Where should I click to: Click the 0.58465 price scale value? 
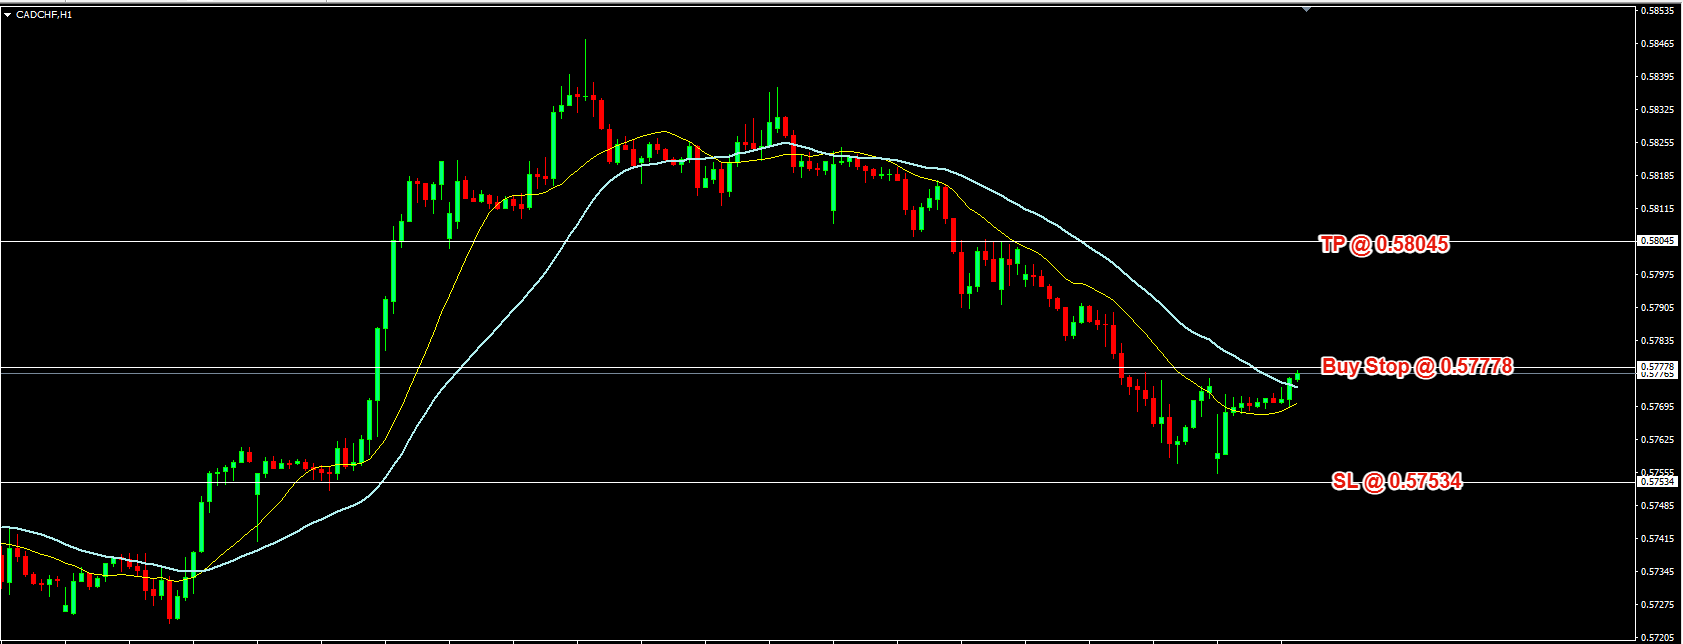[1659, 44]
